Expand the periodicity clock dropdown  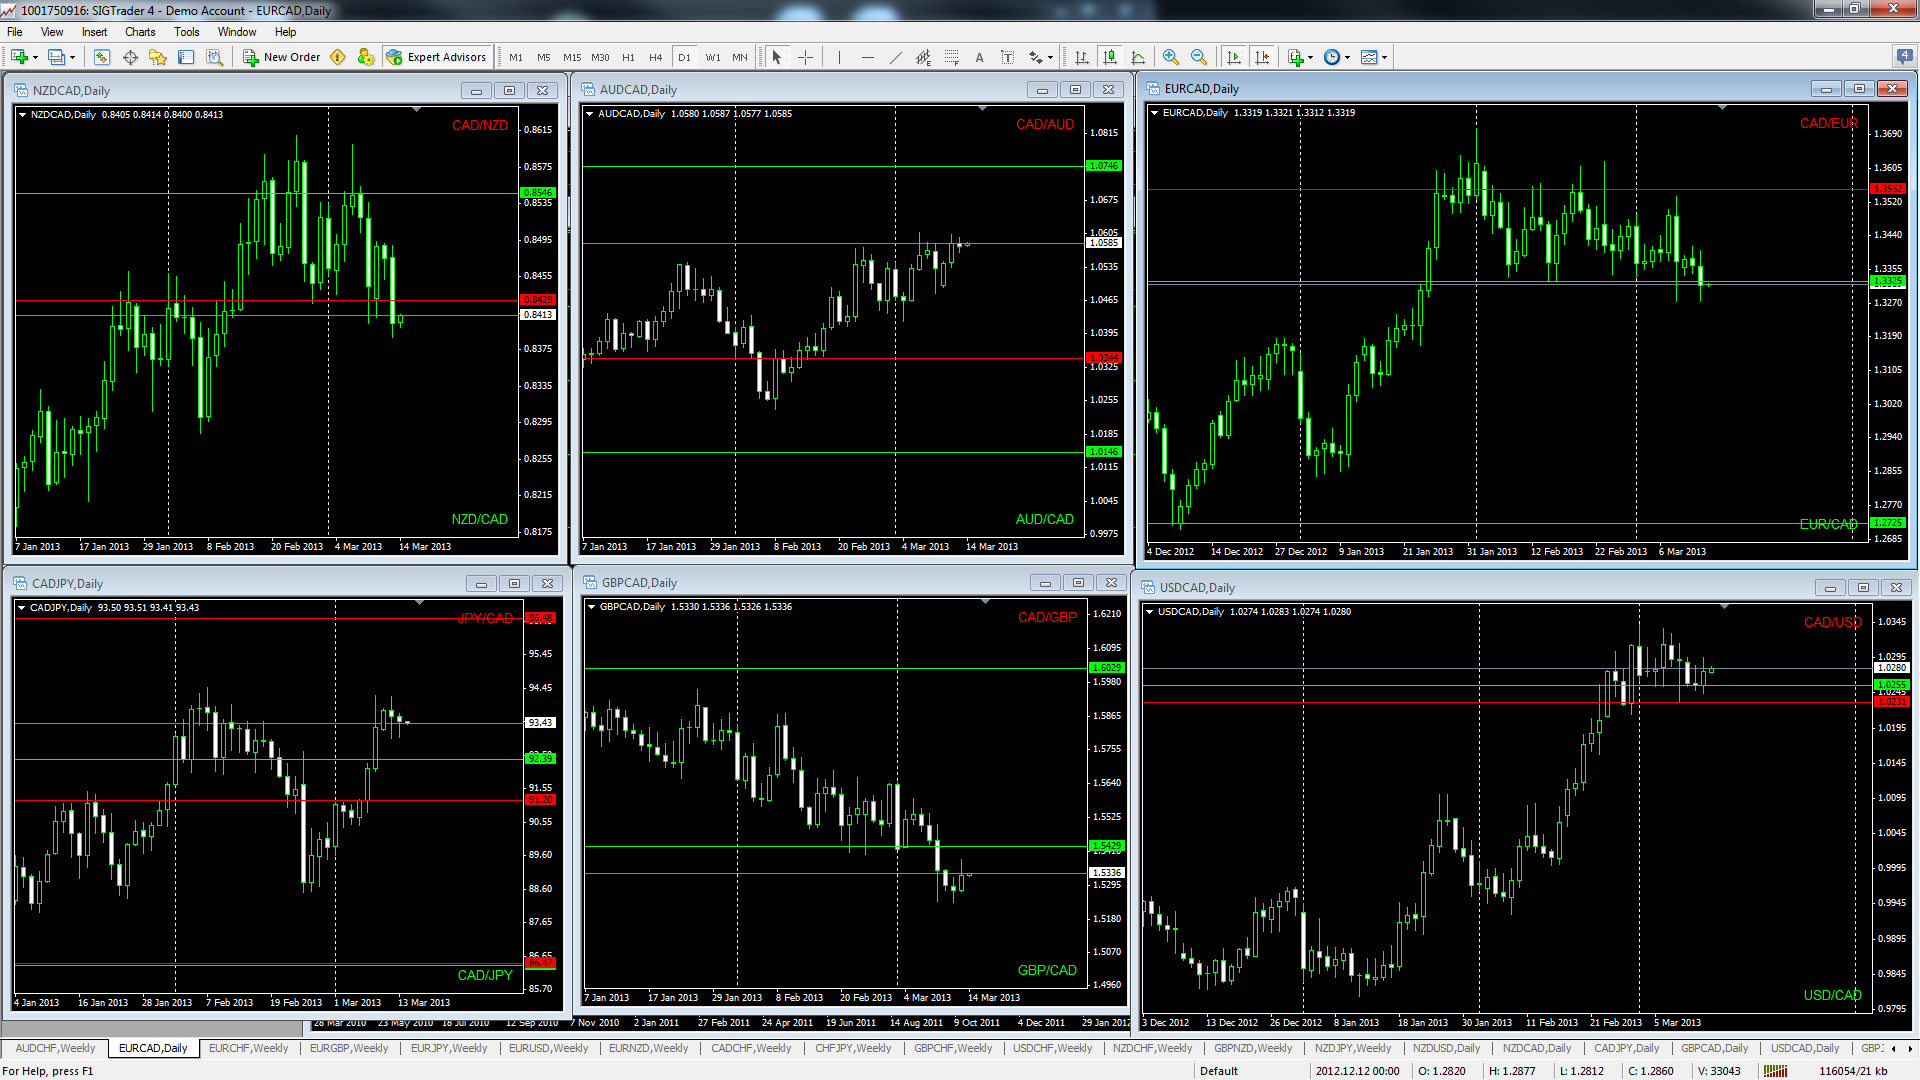click(1347, 58)
